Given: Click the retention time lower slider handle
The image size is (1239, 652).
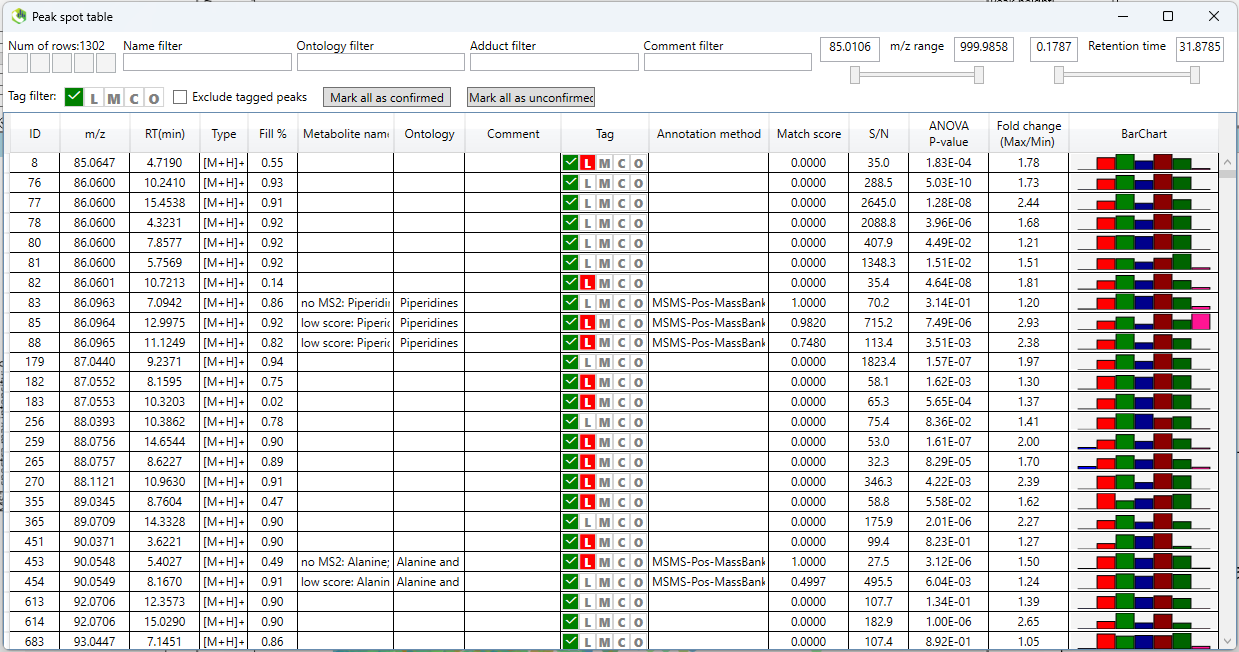Looking at the screenshot, I should (x=1059, y=74).
